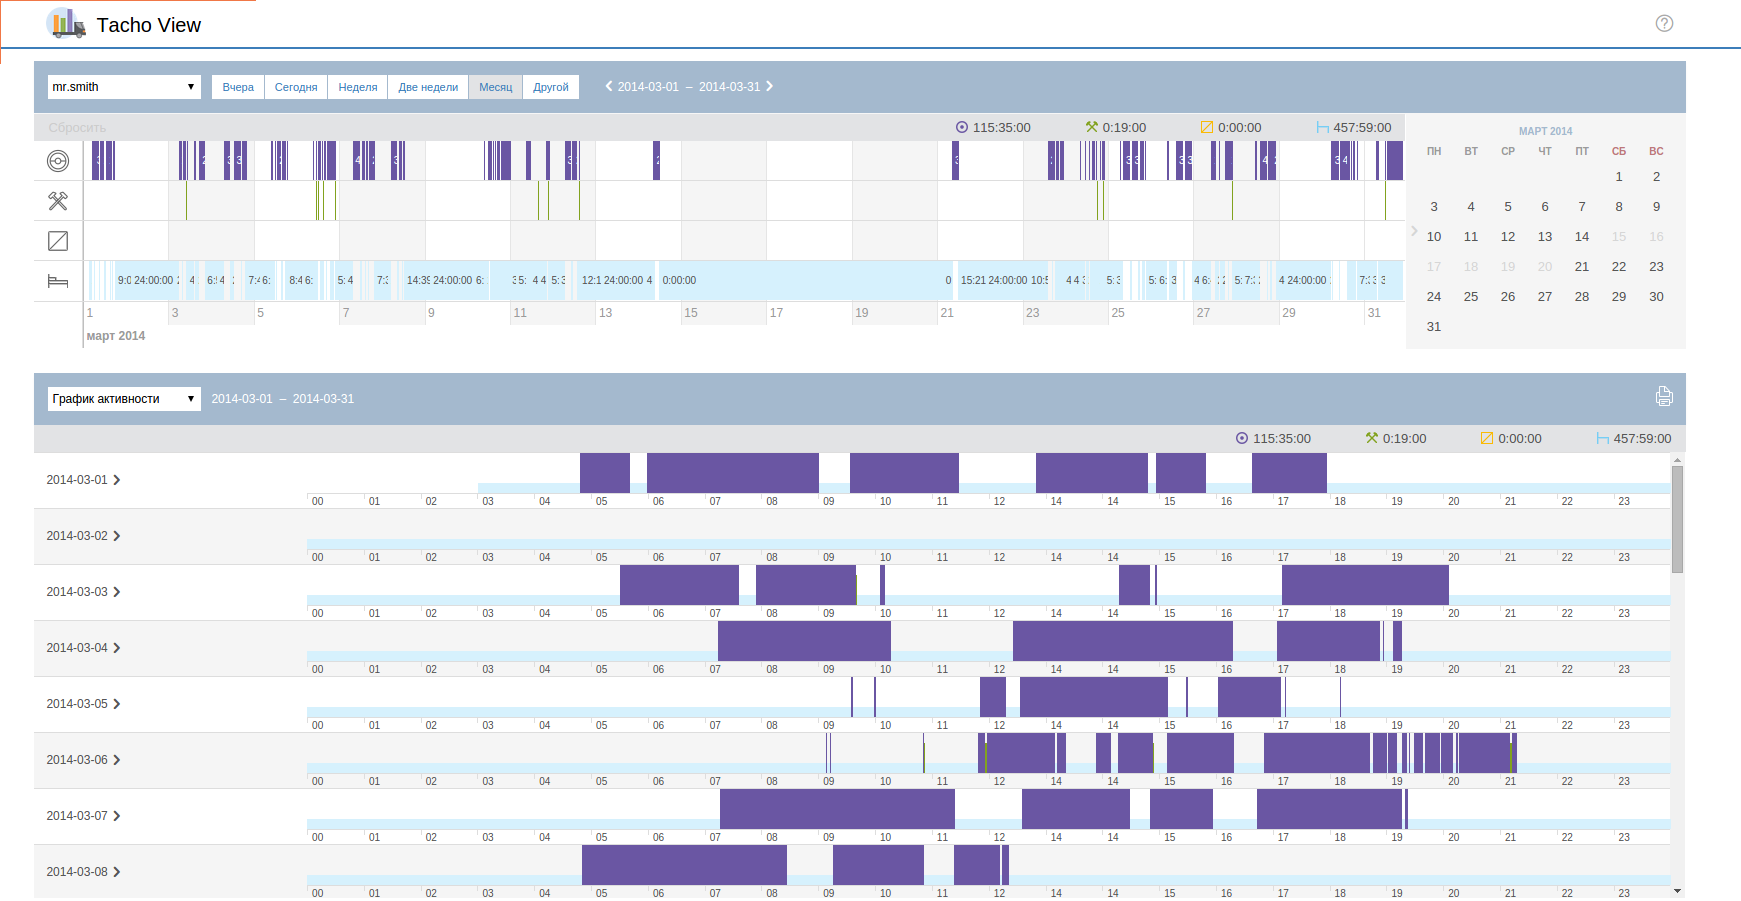
Task: Switch to the Две недели period
Action: pyautogui.click(x=428, y=87)
